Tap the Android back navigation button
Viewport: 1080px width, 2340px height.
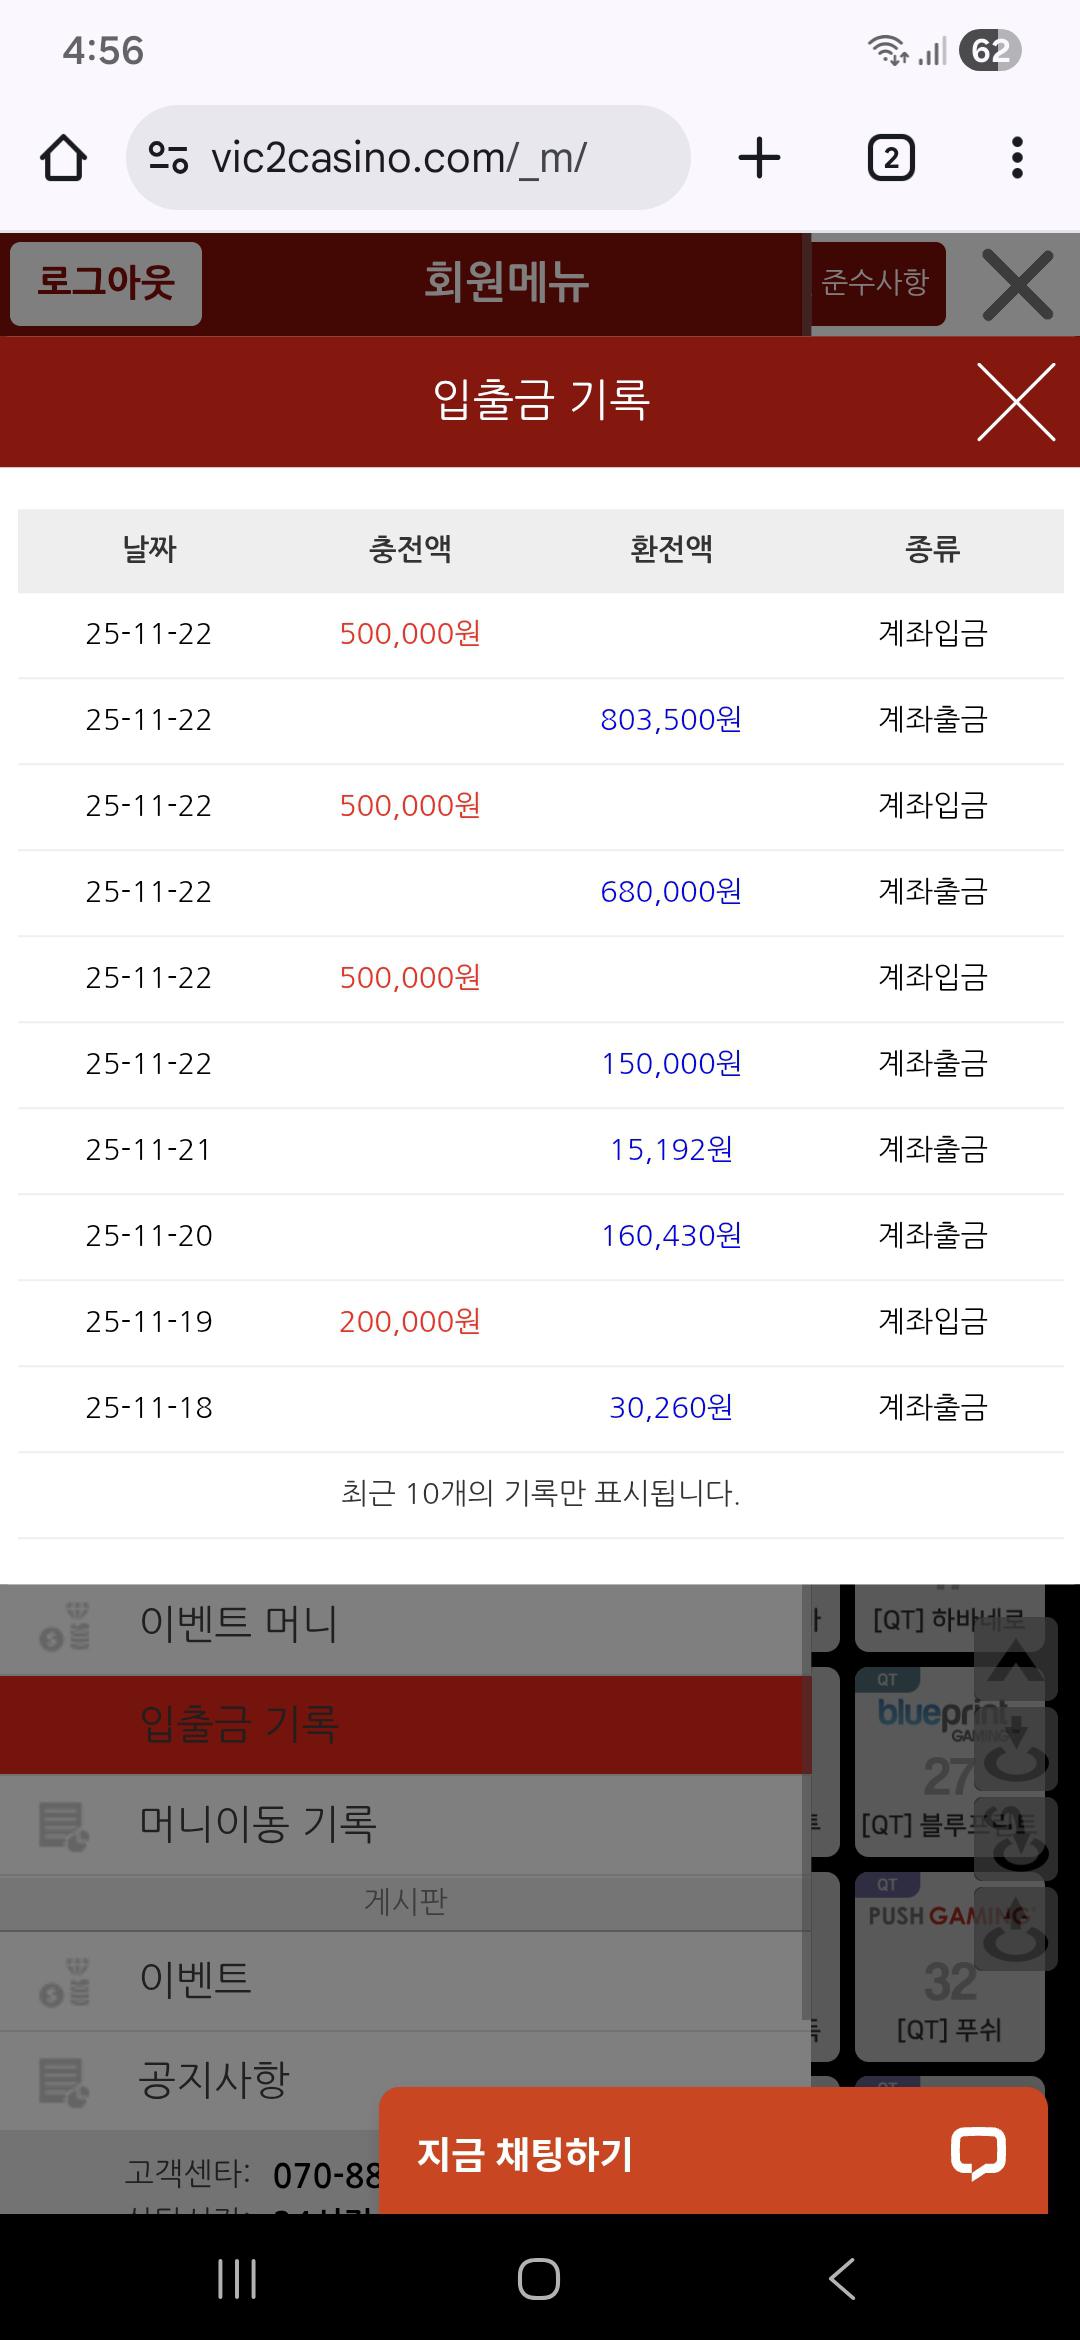coord(842,2279)
